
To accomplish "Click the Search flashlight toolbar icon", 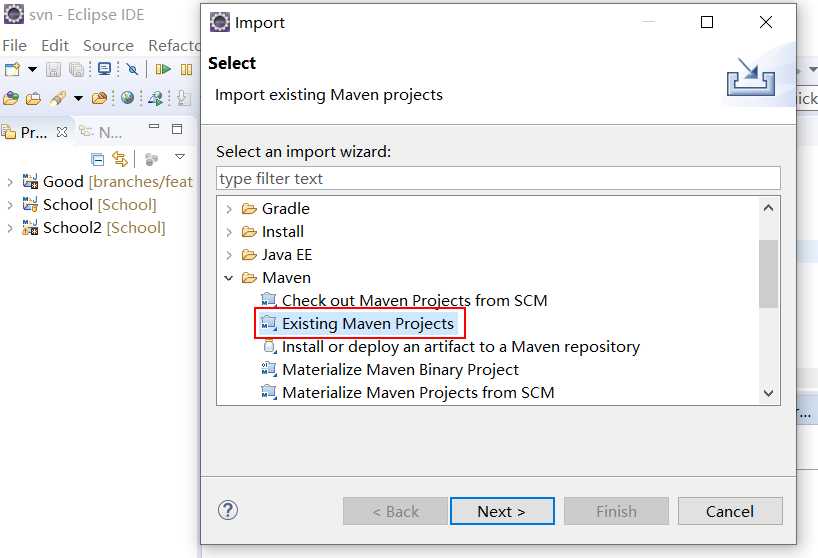I will pos(58,98).
